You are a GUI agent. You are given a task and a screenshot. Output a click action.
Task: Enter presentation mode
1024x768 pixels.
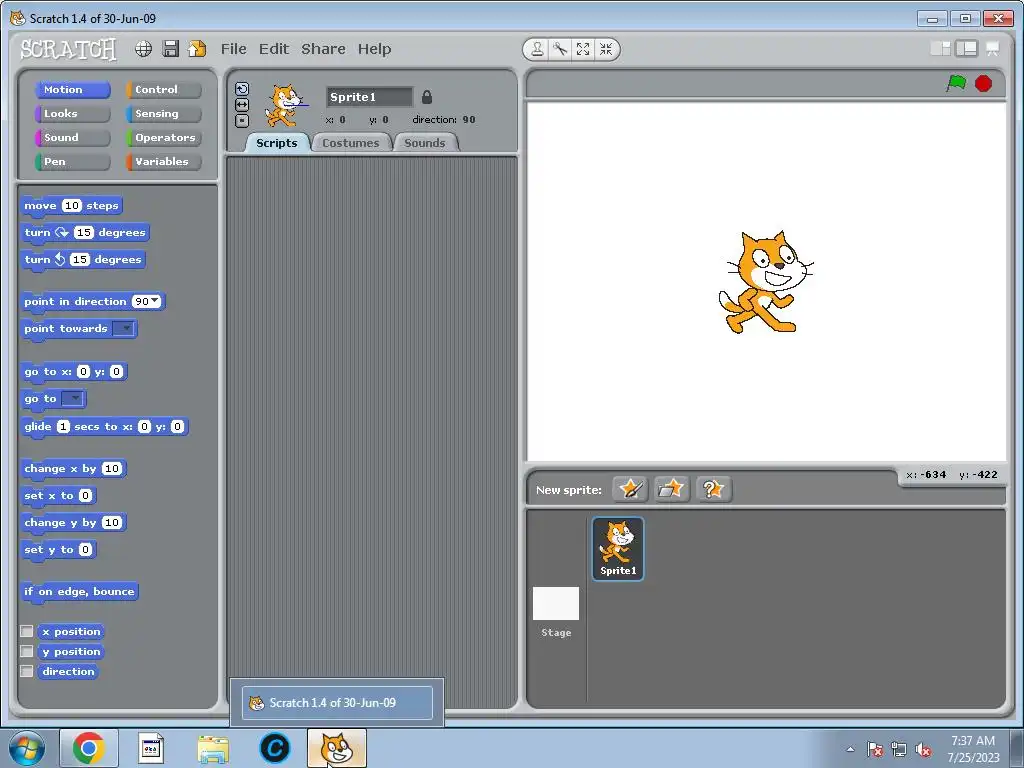993,49
